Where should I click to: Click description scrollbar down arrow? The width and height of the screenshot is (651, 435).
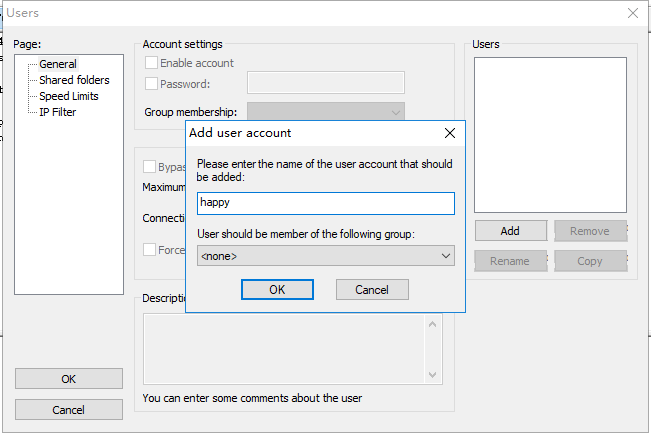tap(434, 375)
